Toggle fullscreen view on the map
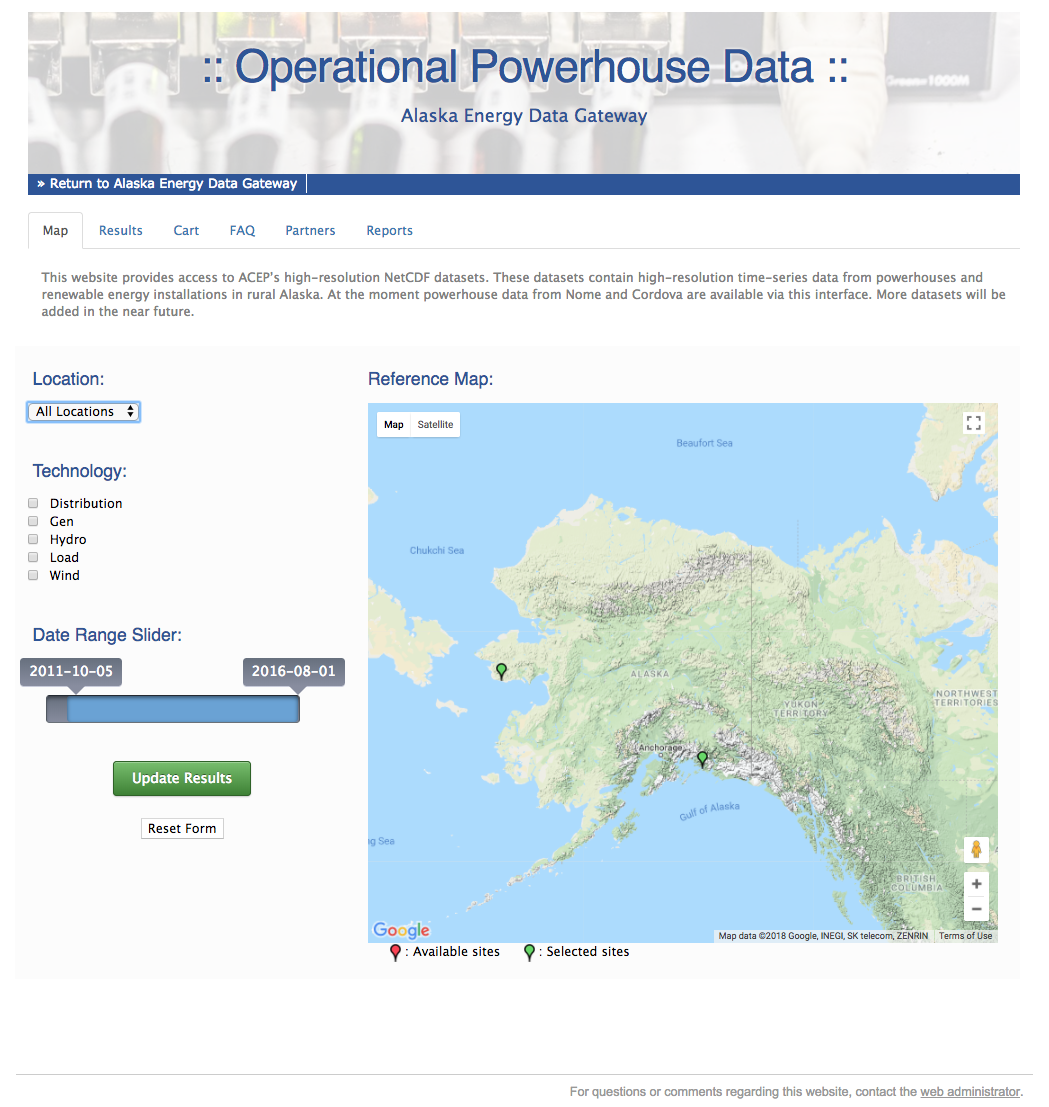Screen dimensions: 1049x1107 click(x=974, y=423)
